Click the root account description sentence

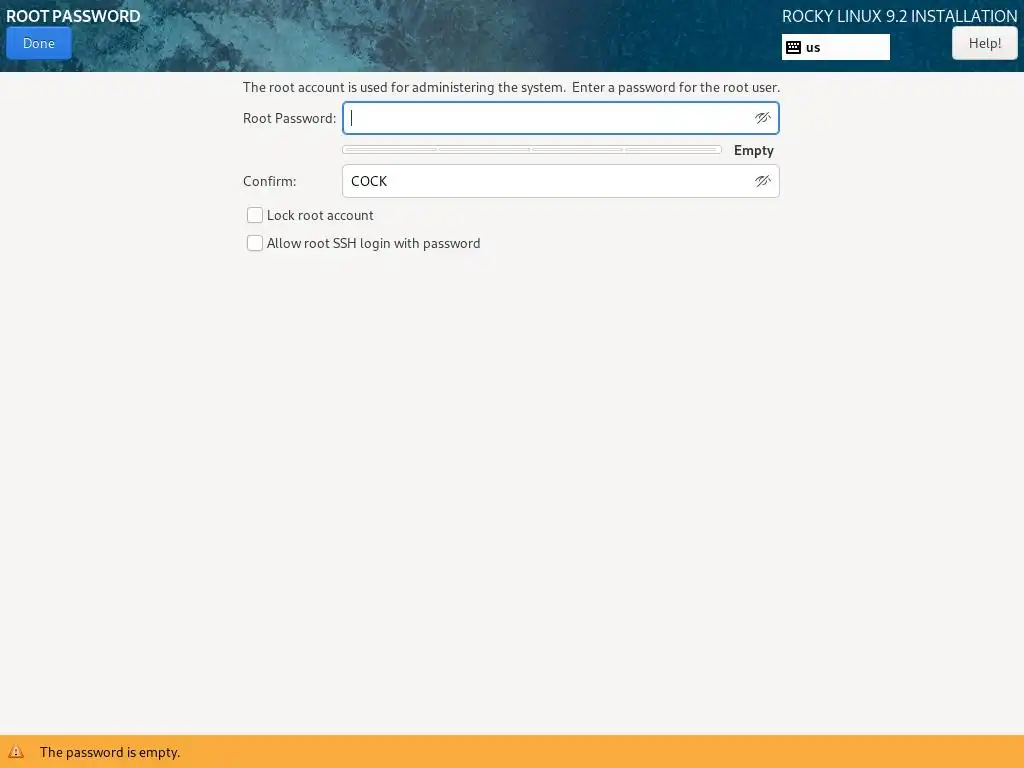click(511, 88)
